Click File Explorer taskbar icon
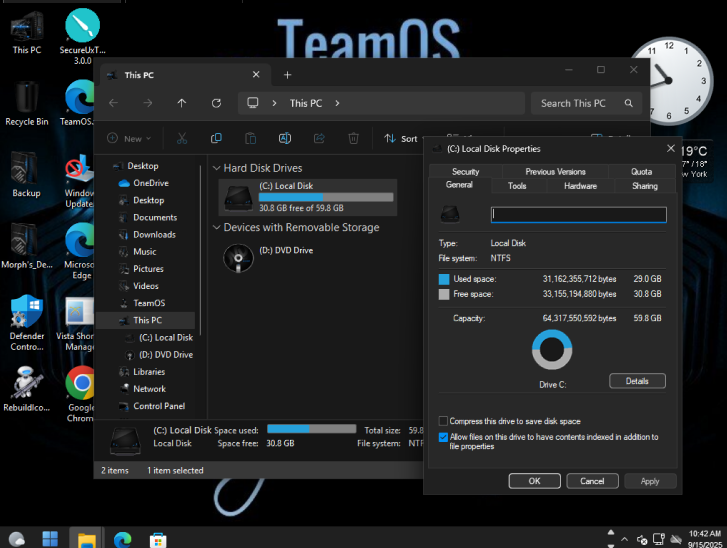This screenshot has height=548, width=727. click(86, 539)
